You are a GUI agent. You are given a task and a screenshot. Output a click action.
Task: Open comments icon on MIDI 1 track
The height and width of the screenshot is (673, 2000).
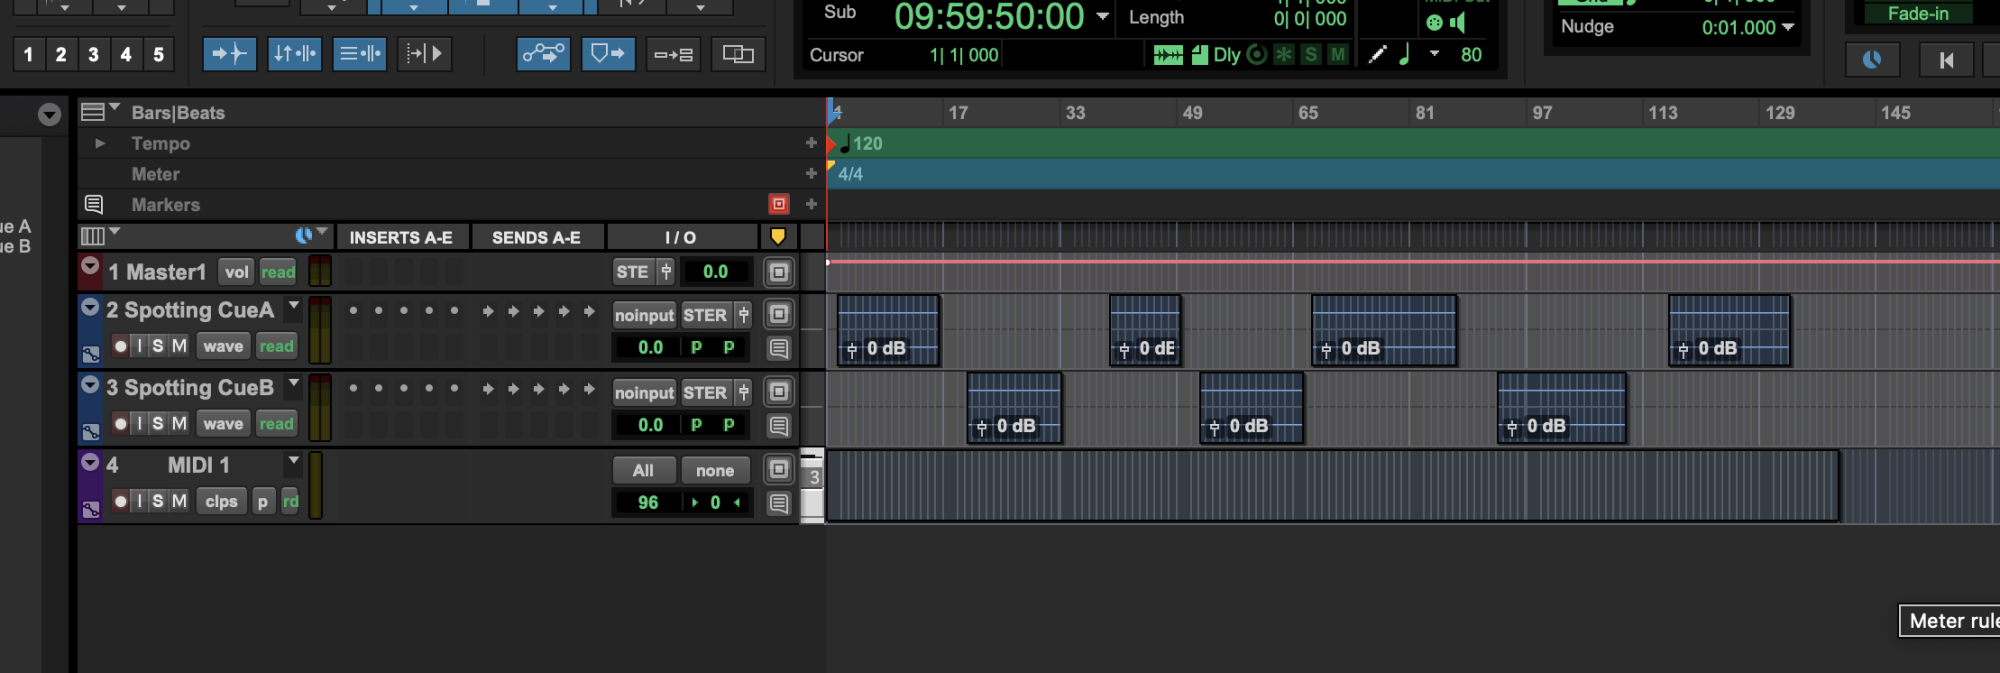click(779, 503)
